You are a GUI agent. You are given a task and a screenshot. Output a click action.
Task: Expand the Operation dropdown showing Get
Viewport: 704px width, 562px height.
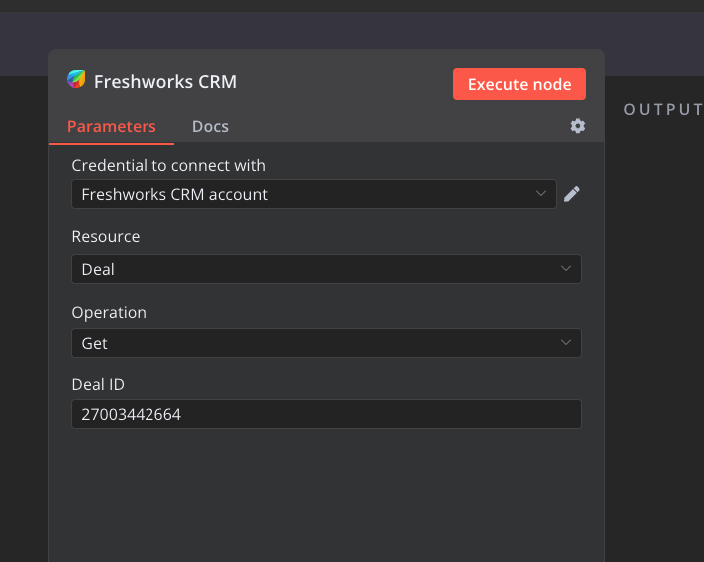click(326, 343)
